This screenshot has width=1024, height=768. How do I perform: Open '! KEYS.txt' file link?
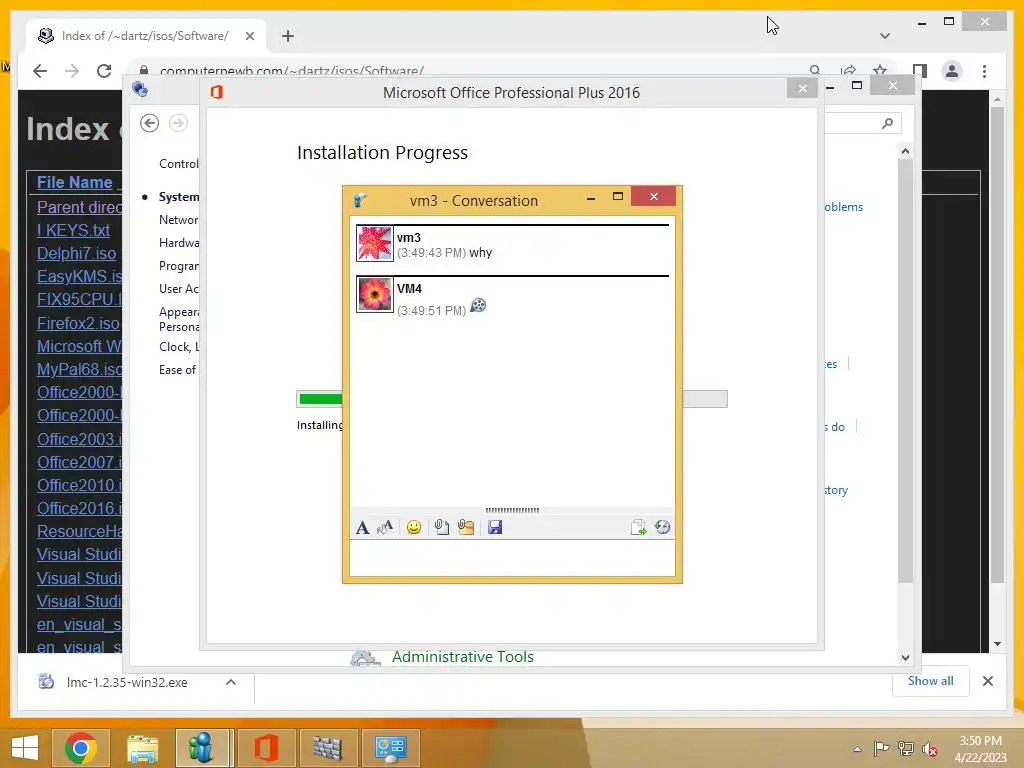[x=73, y=230]
